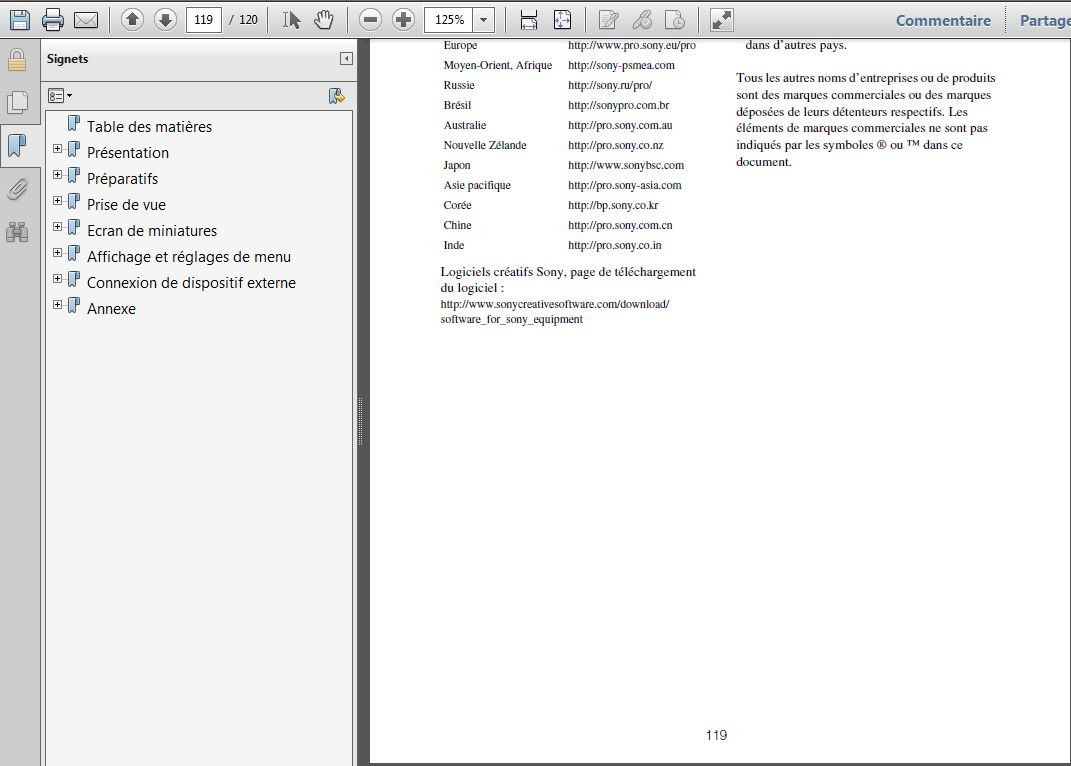This screenshot has height=766, width=1071.
Task: Open the zoom level dropdown arrow
Action: click(x=484, y=20)
